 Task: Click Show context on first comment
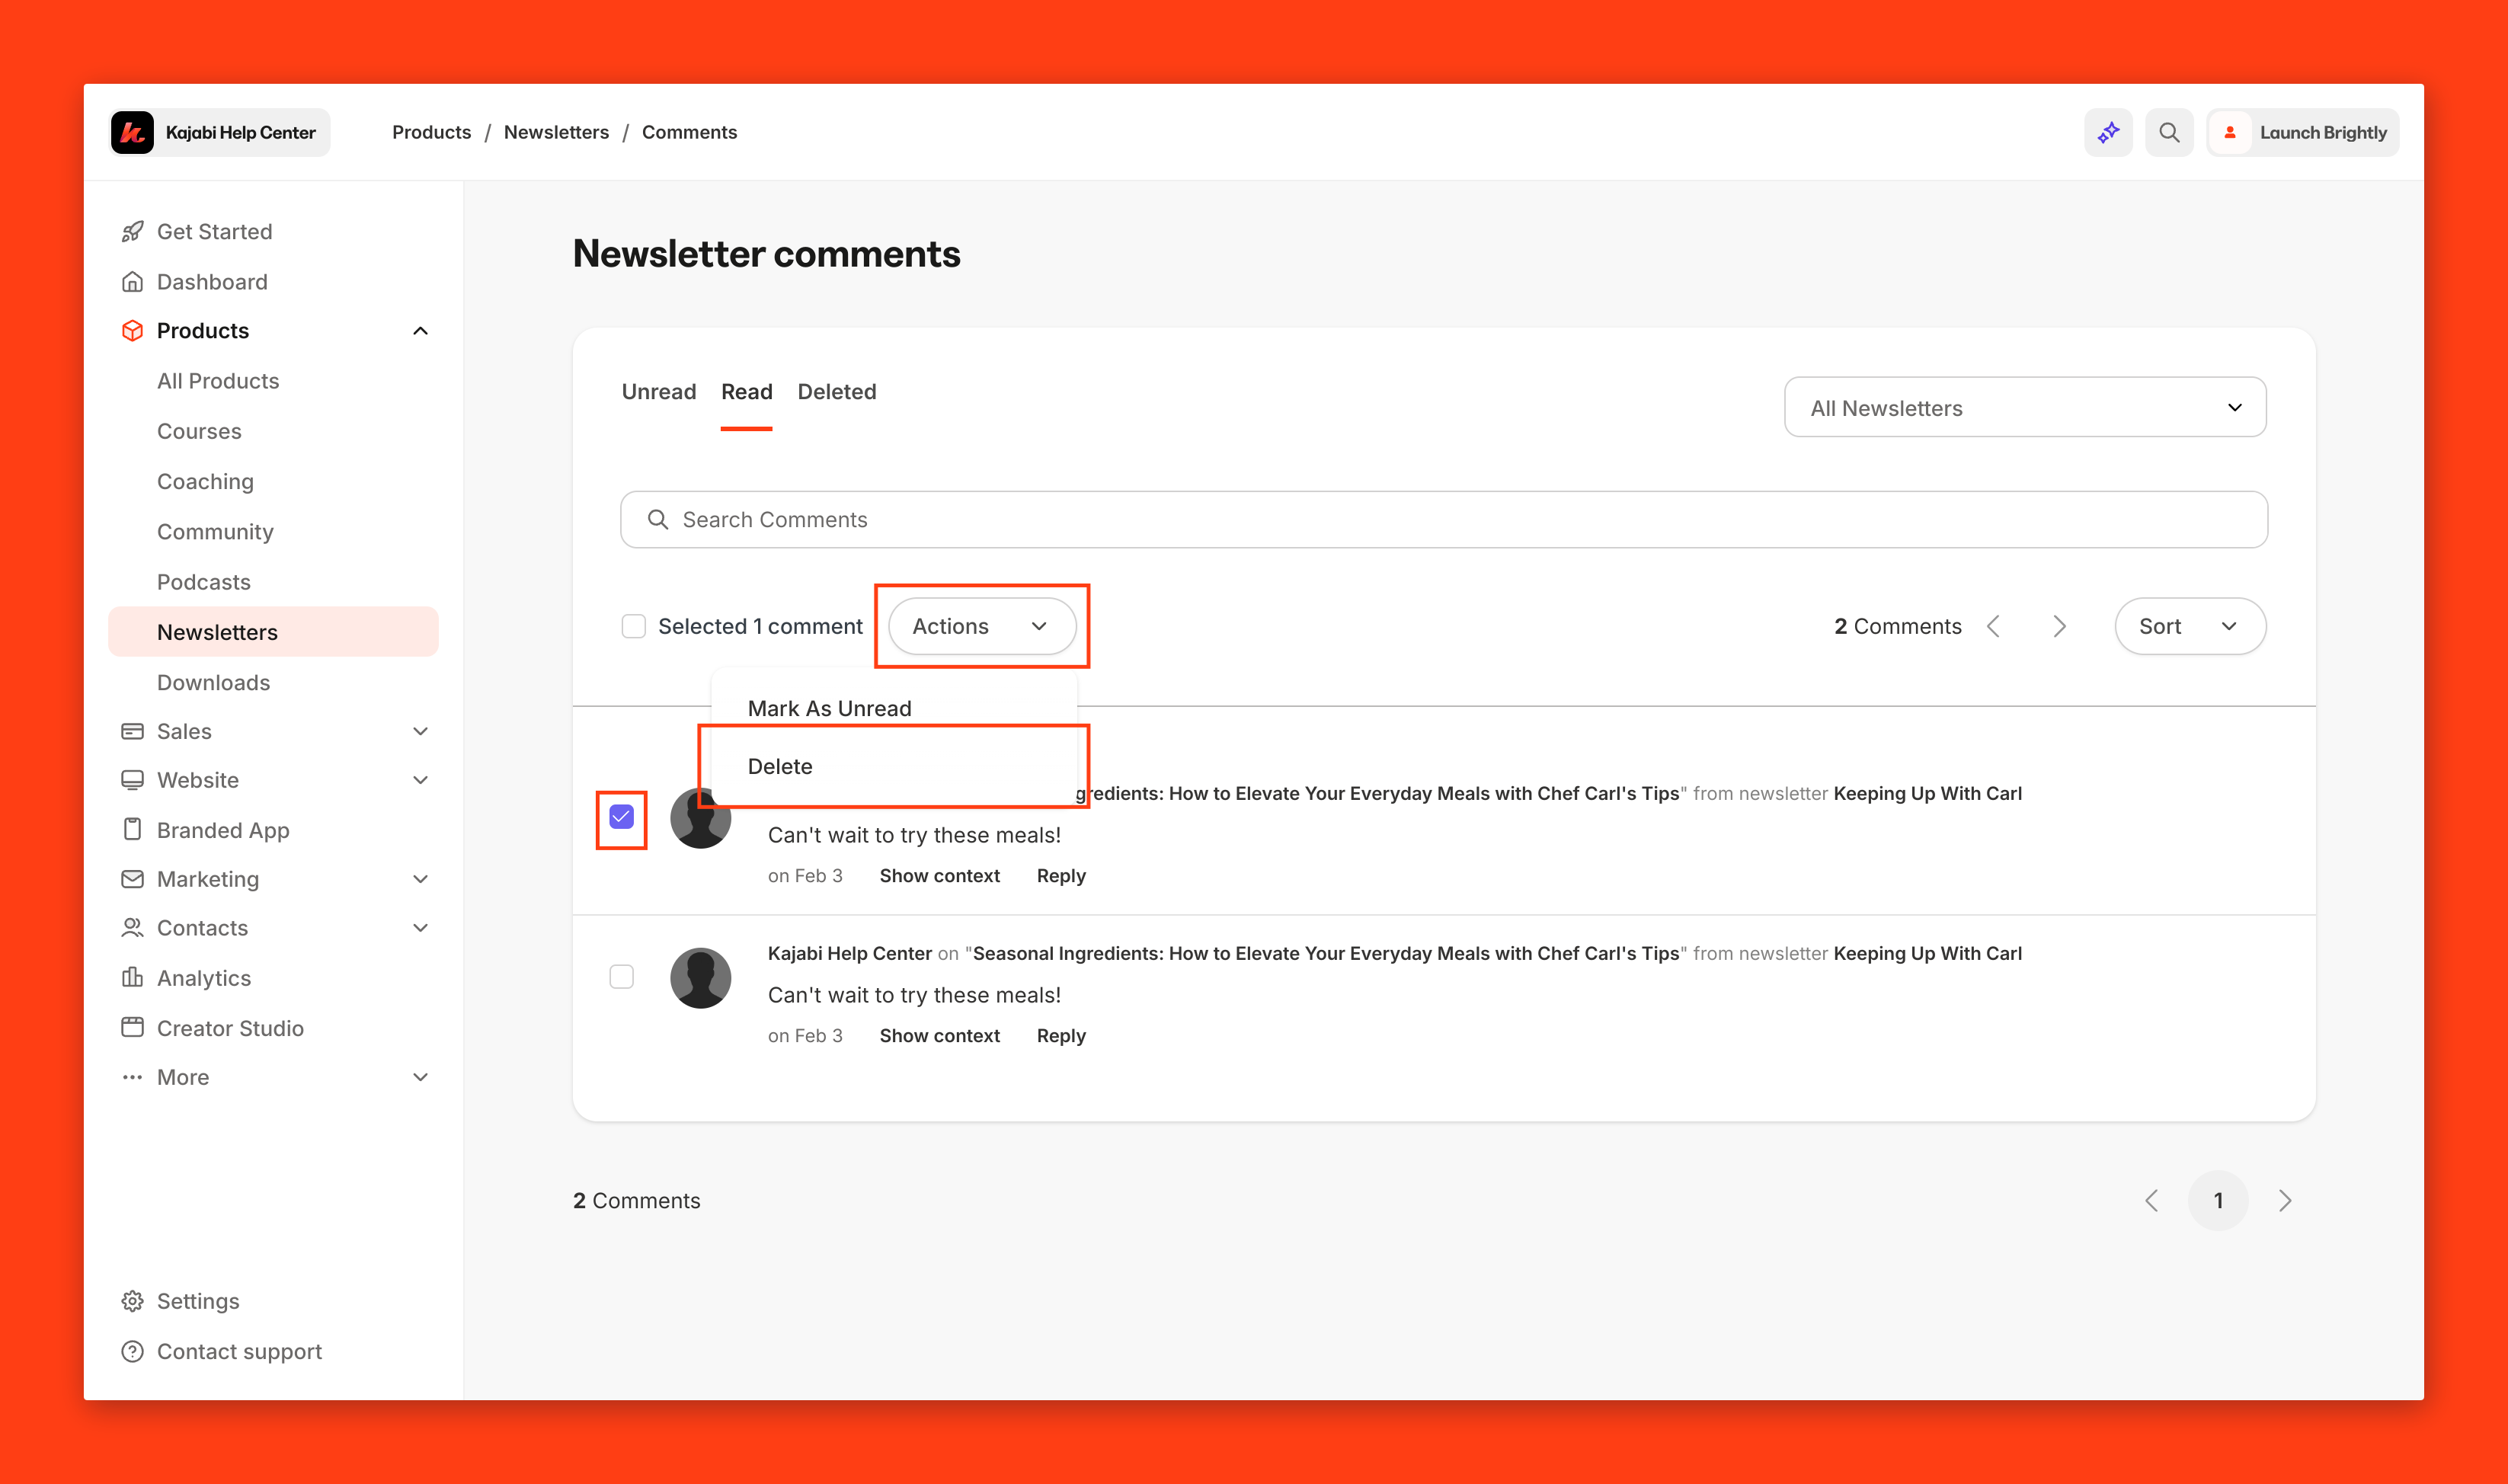(939, 875)
